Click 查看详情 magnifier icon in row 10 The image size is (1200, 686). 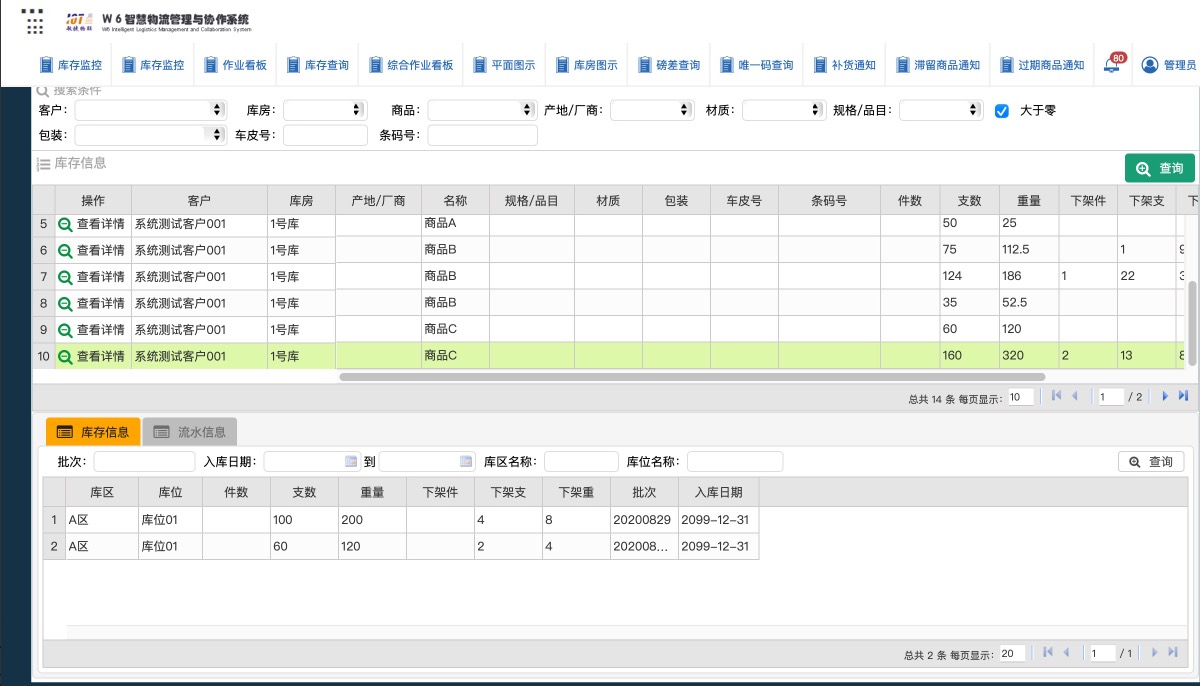click(65, 356)
